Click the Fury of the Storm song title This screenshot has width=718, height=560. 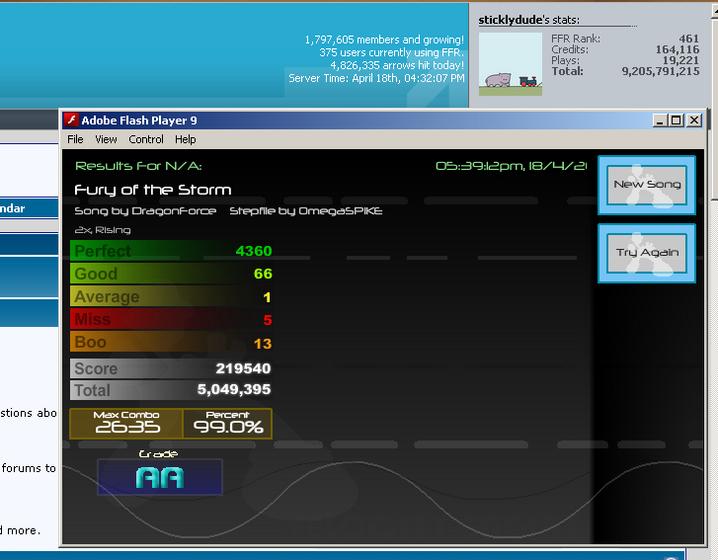click(x=153, y=190)
